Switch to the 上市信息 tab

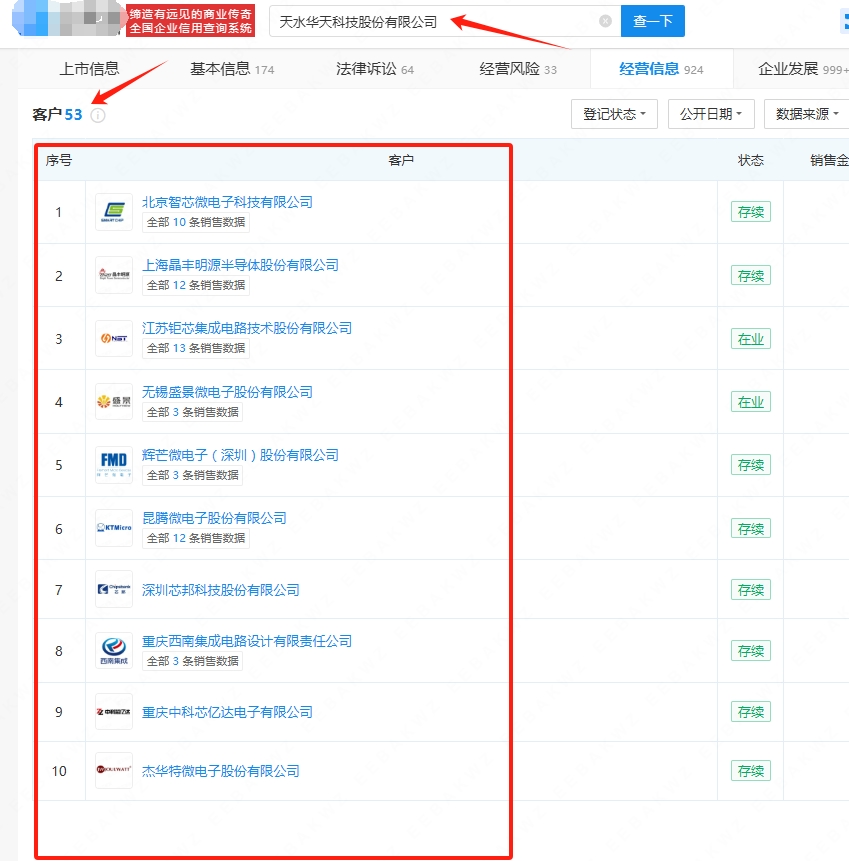click(89, 69)
